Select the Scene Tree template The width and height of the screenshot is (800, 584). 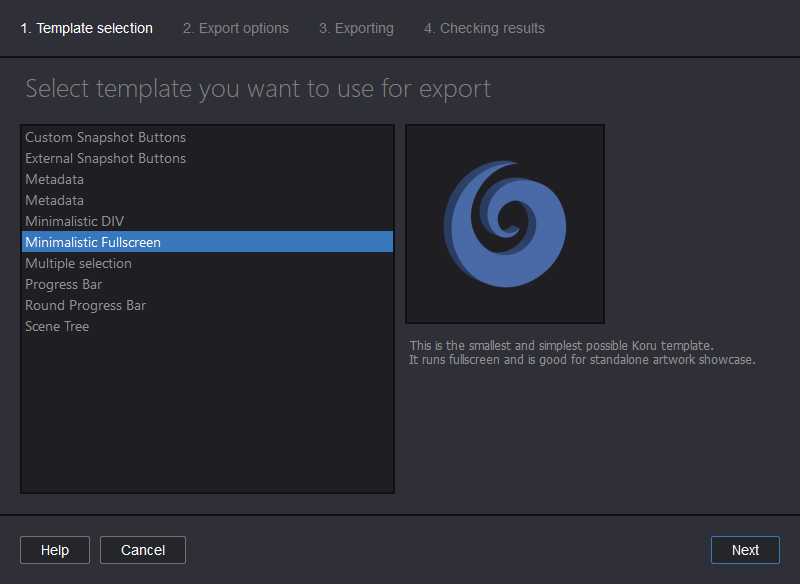click(x=57, y=326)
